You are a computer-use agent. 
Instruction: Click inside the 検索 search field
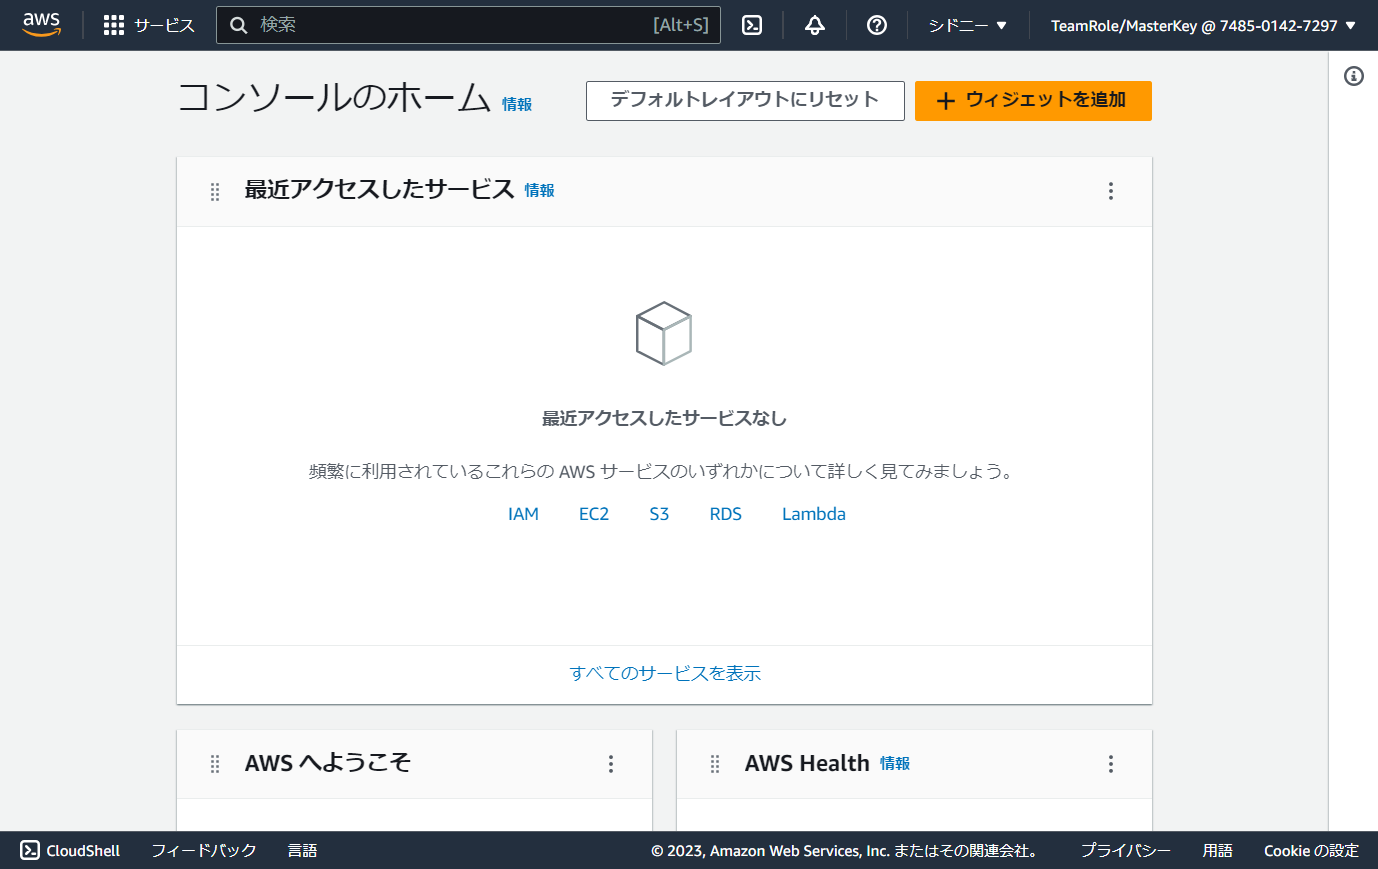(x=468, y=25)
